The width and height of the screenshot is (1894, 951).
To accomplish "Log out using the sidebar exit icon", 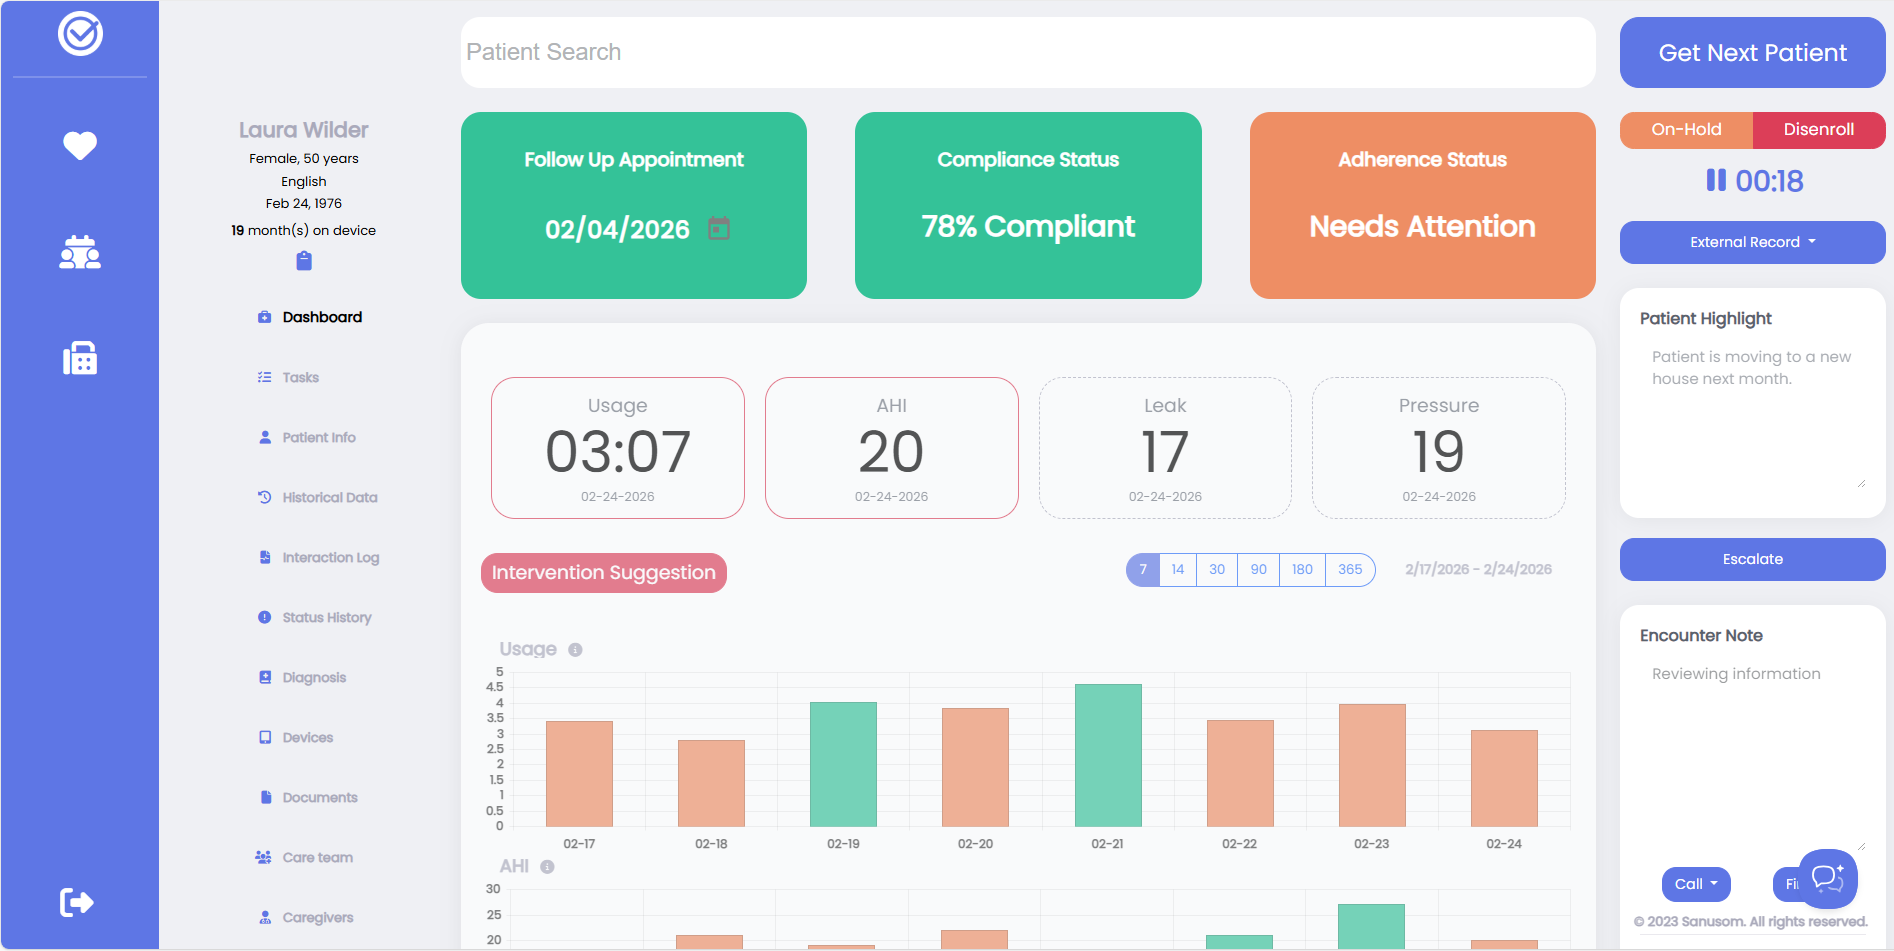I will click(x=78, y=901).
